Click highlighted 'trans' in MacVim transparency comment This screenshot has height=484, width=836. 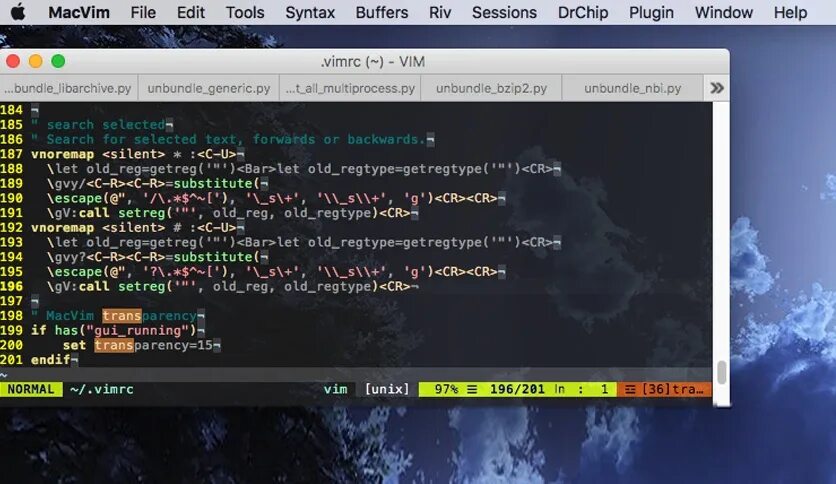click(x=122, y=316)
